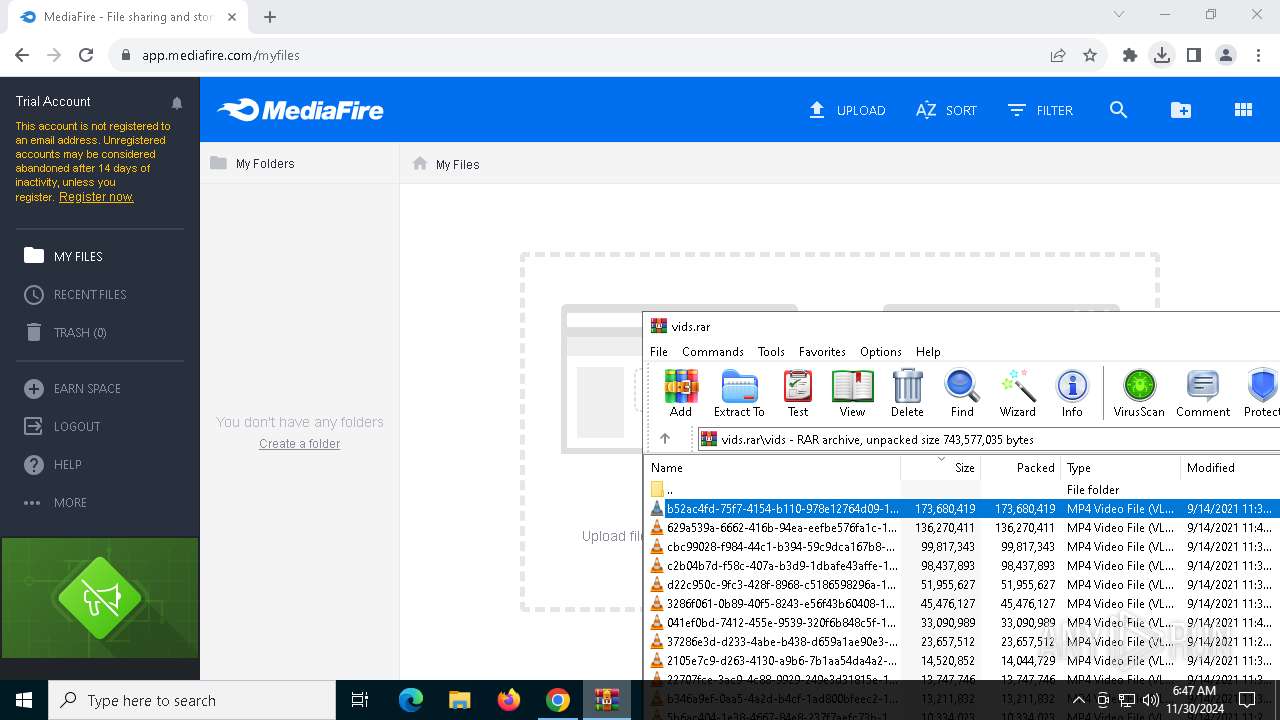Click Create a folder link
Screen dimensions: 1280x720
299,444
